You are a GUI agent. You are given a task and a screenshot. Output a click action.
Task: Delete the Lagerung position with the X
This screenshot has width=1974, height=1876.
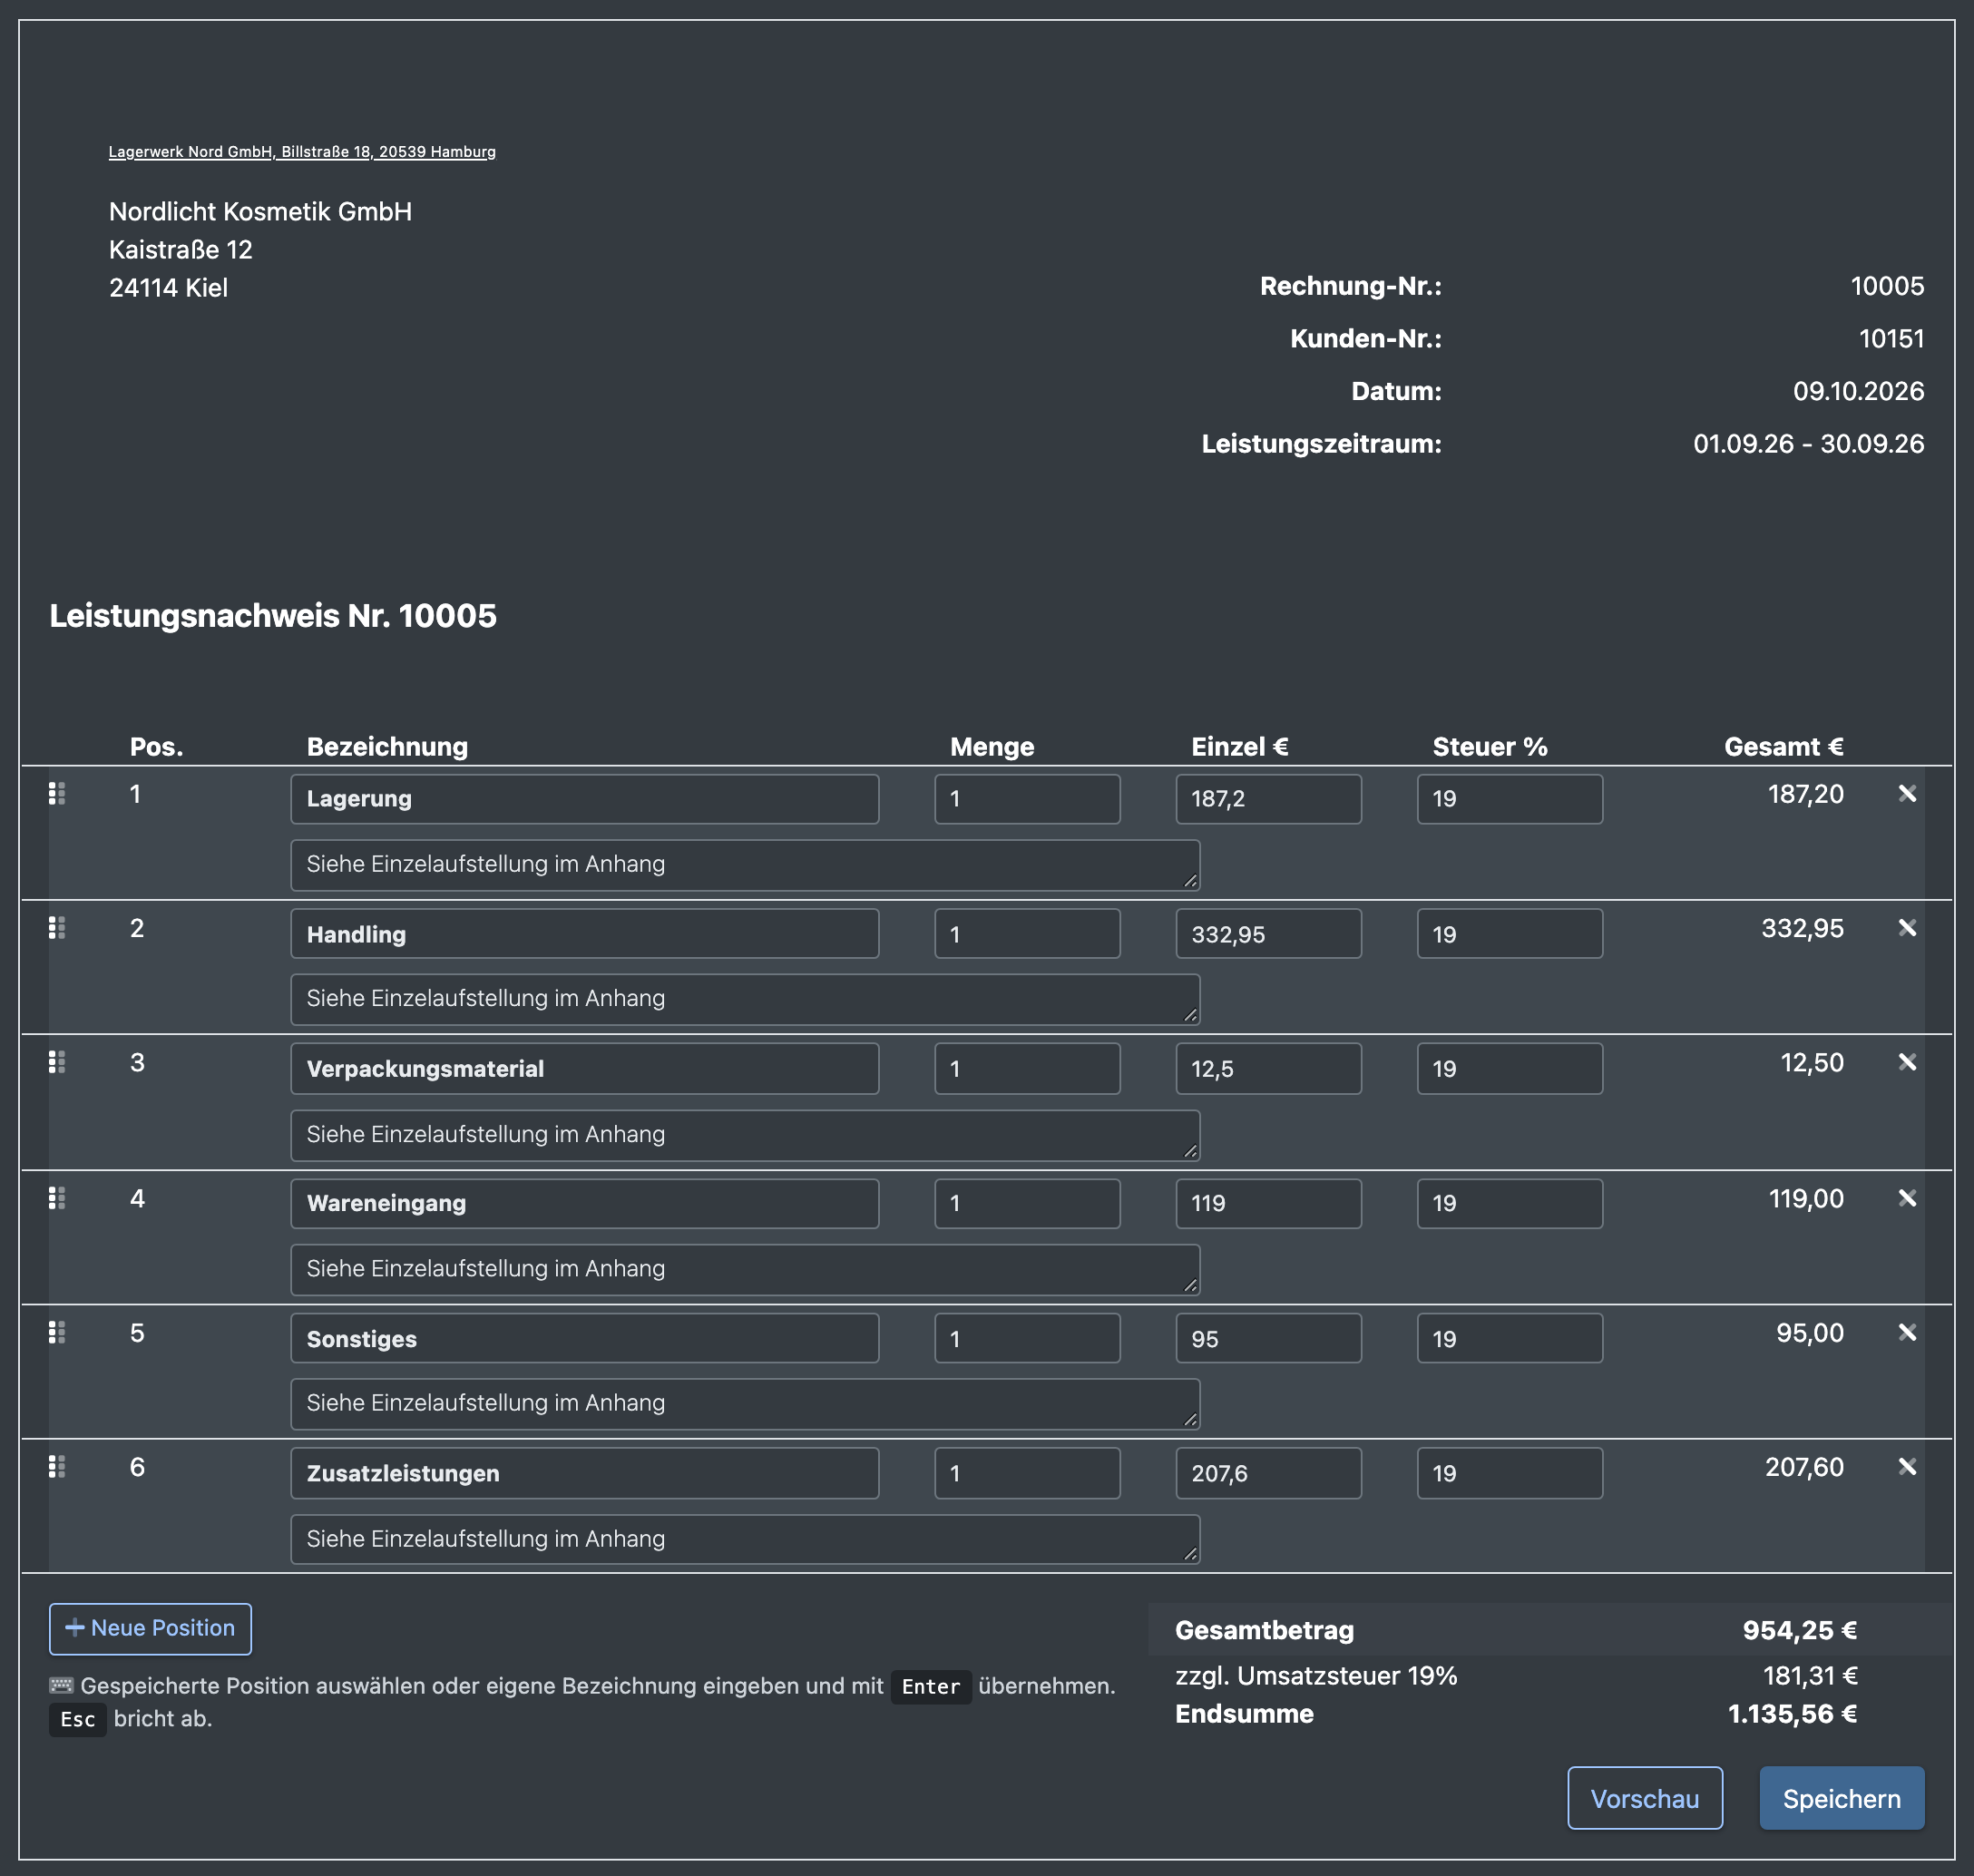coord(1907,794)
